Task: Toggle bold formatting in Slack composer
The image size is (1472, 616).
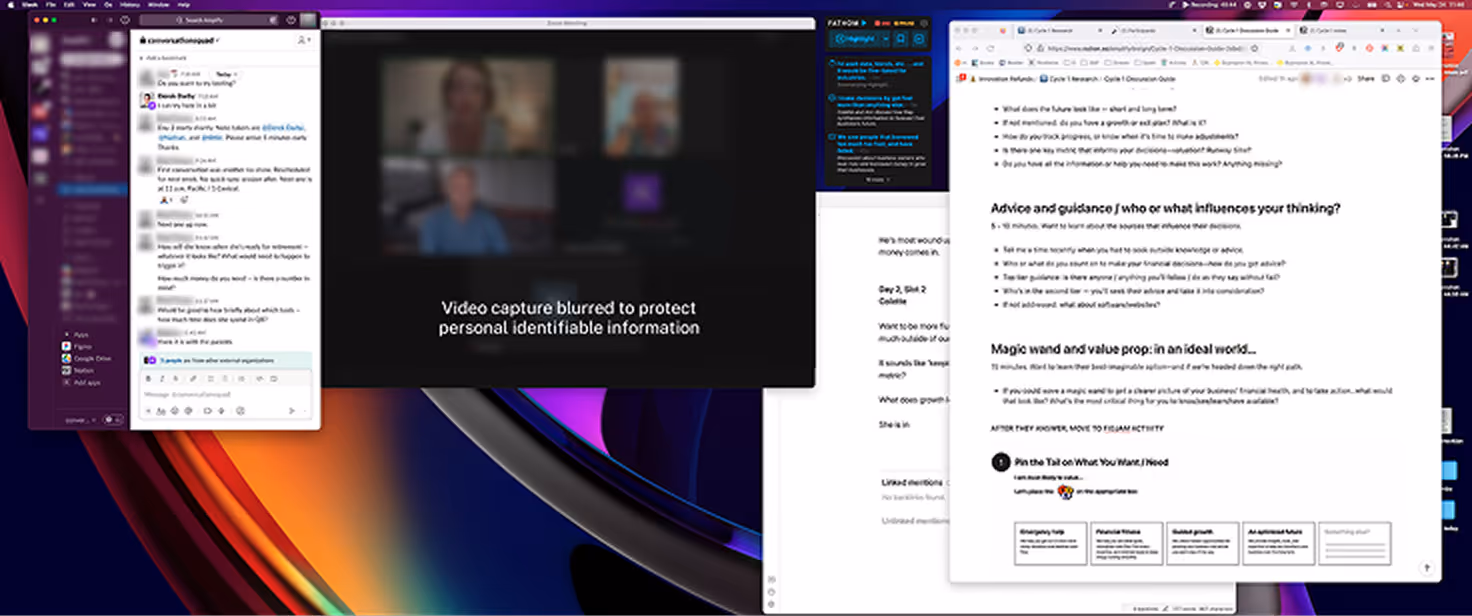Action: [148, 379]
